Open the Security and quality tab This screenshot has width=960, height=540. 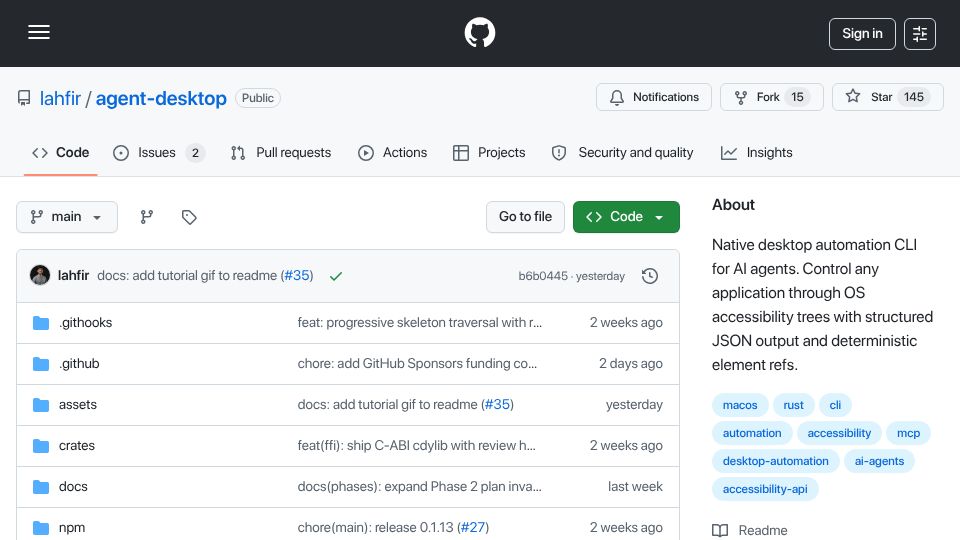coord(623,152)
